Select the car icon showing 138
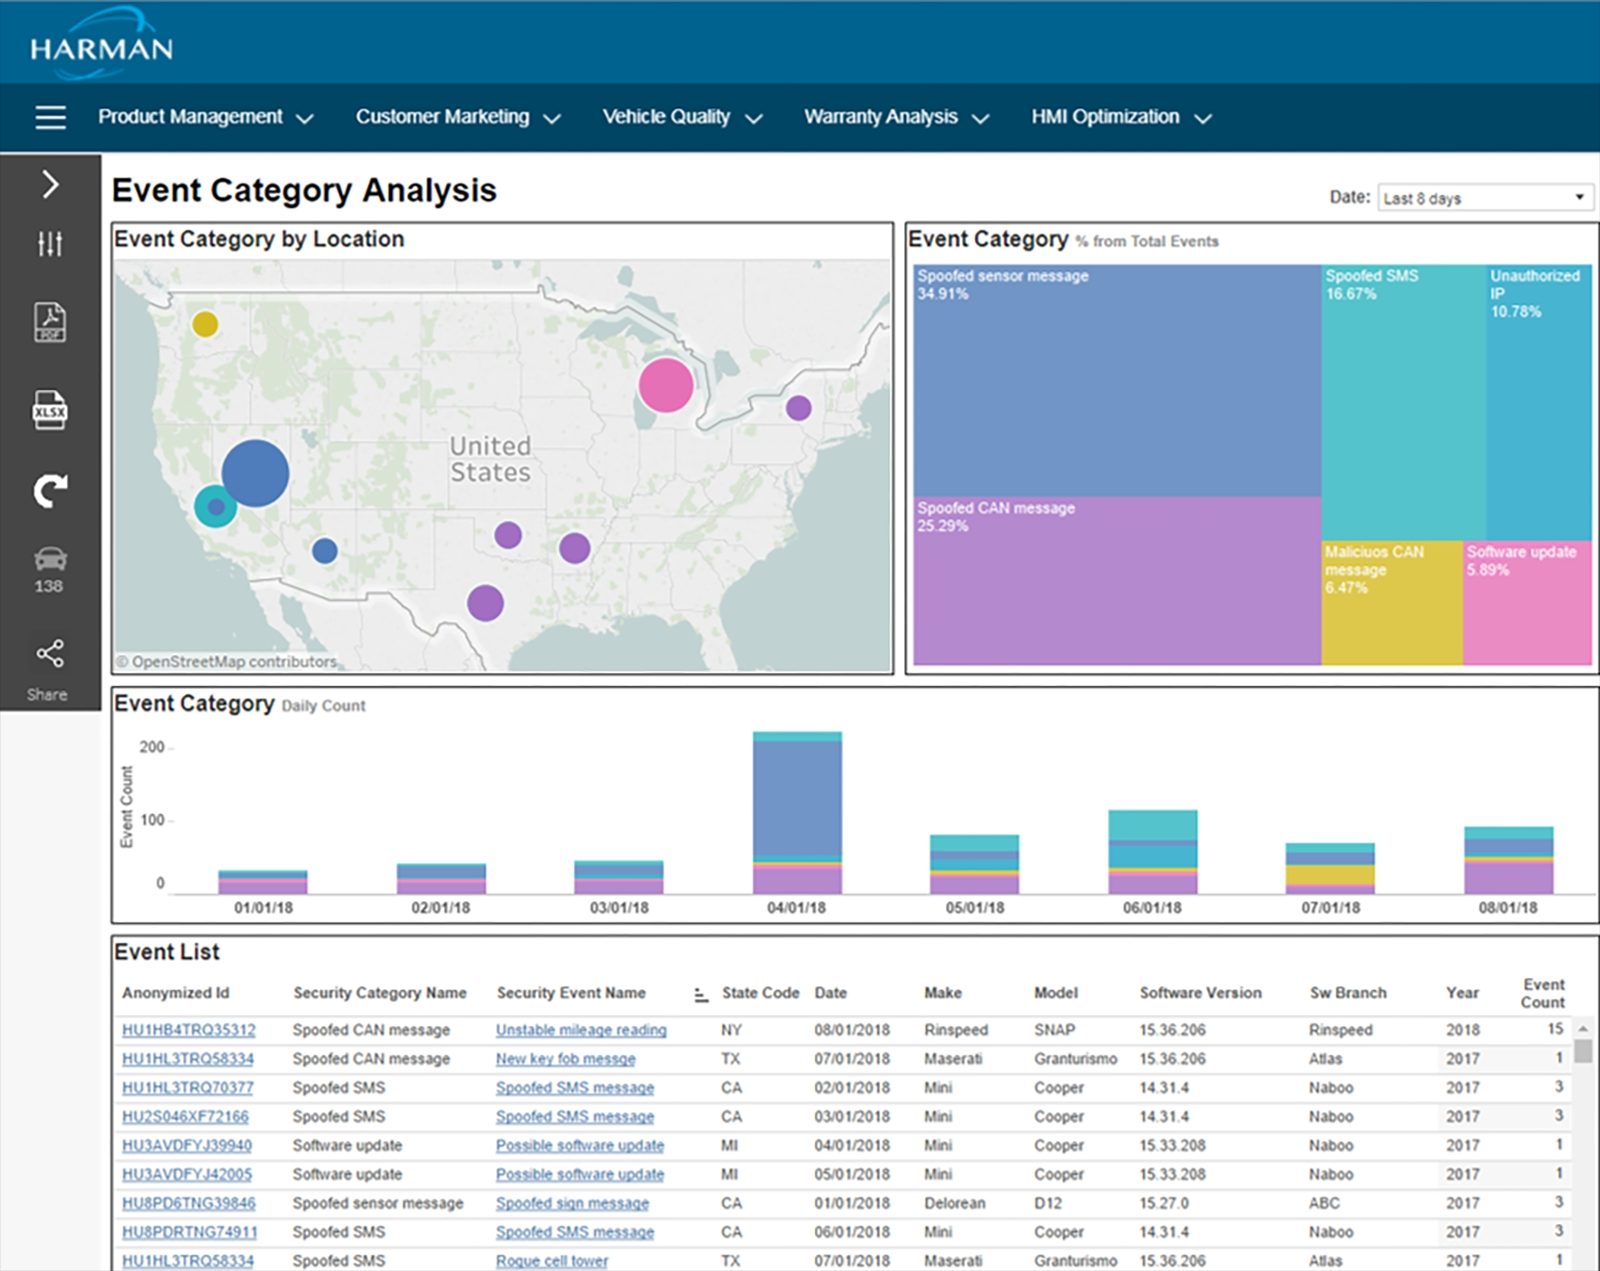This screenshot has width=1600, height=1271. click(50, 570)
